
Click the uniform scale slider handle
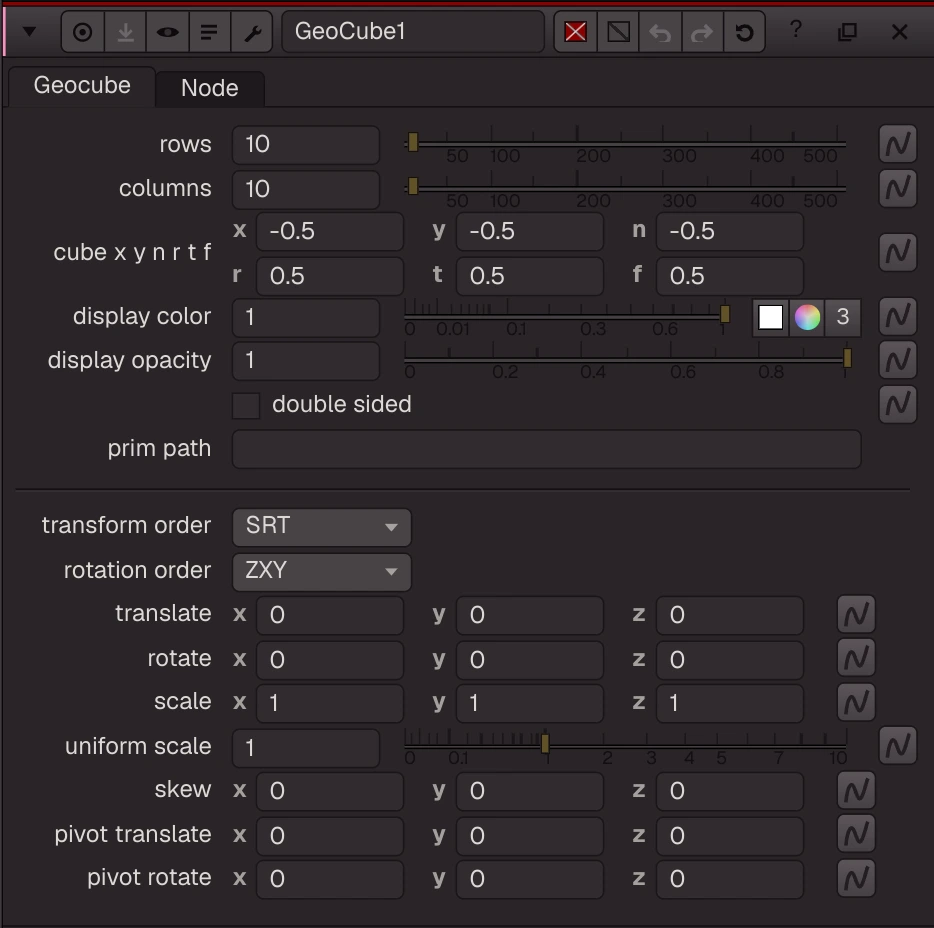(x=545, y=743)
